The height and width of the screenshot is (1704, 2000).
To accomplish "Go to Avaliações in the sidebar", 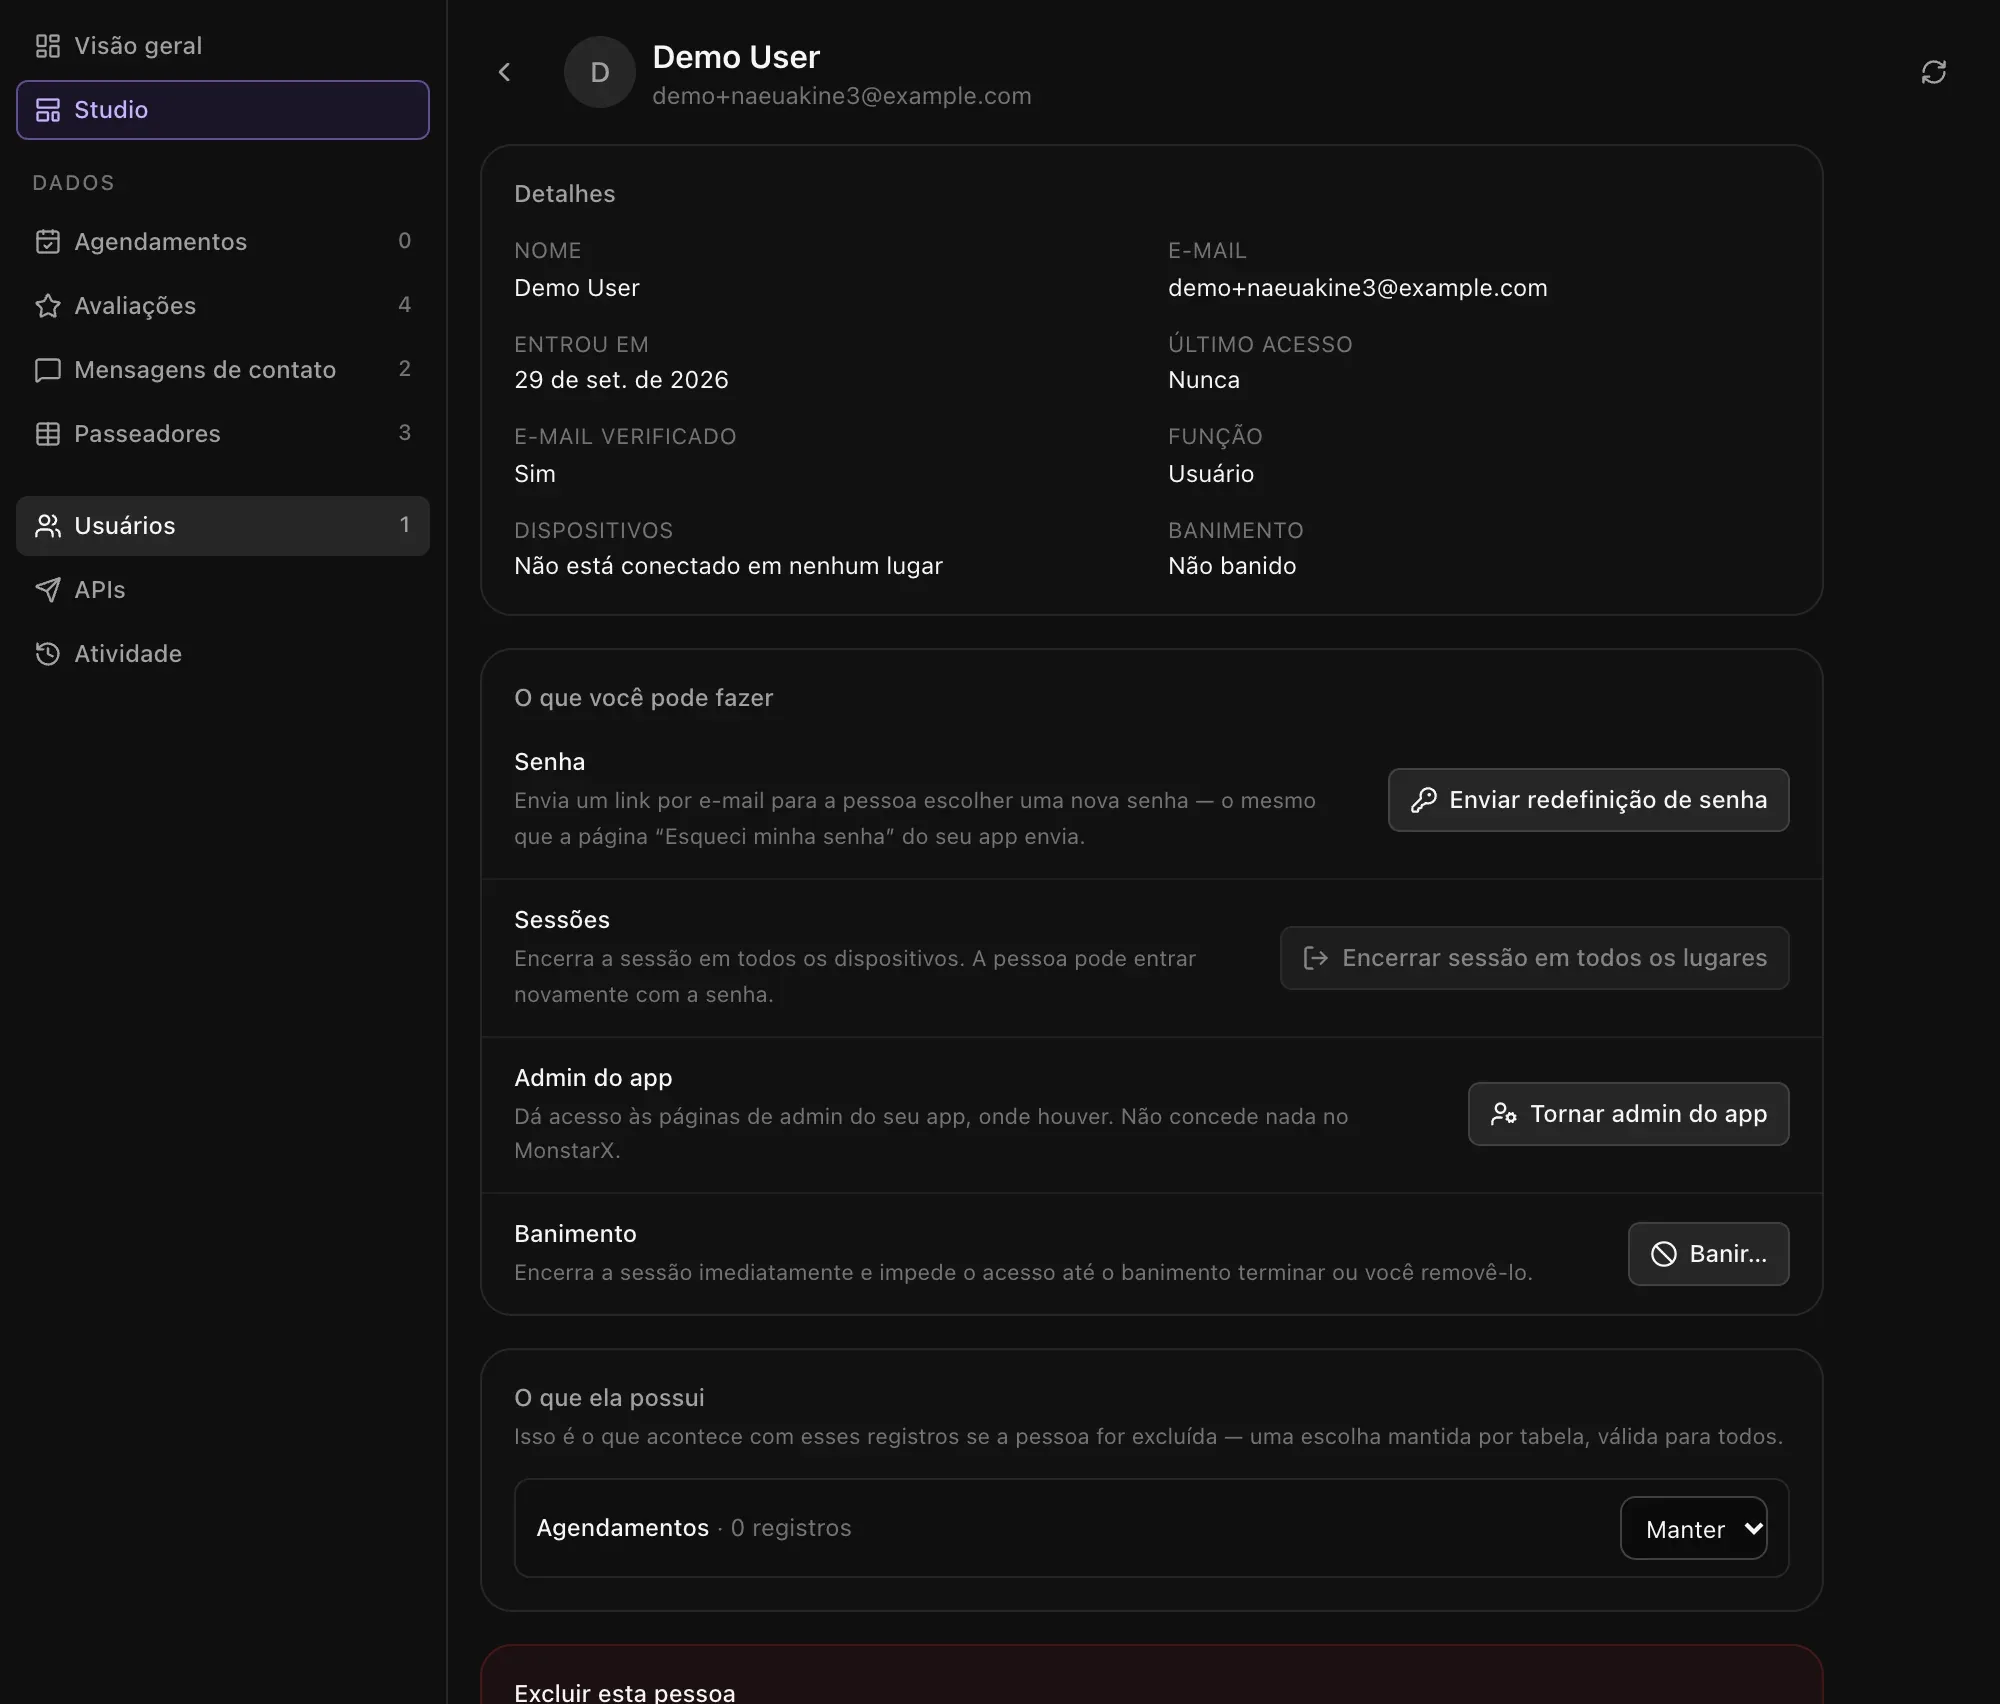I will point(223,306).
